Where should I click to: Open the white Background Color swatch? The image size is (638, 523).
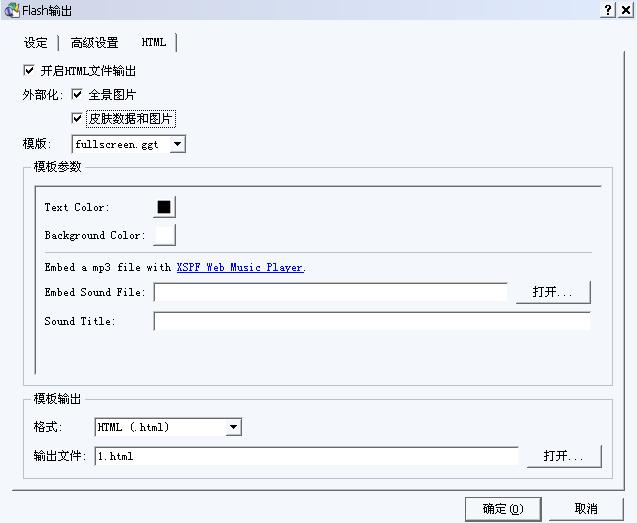coord(164,235)
